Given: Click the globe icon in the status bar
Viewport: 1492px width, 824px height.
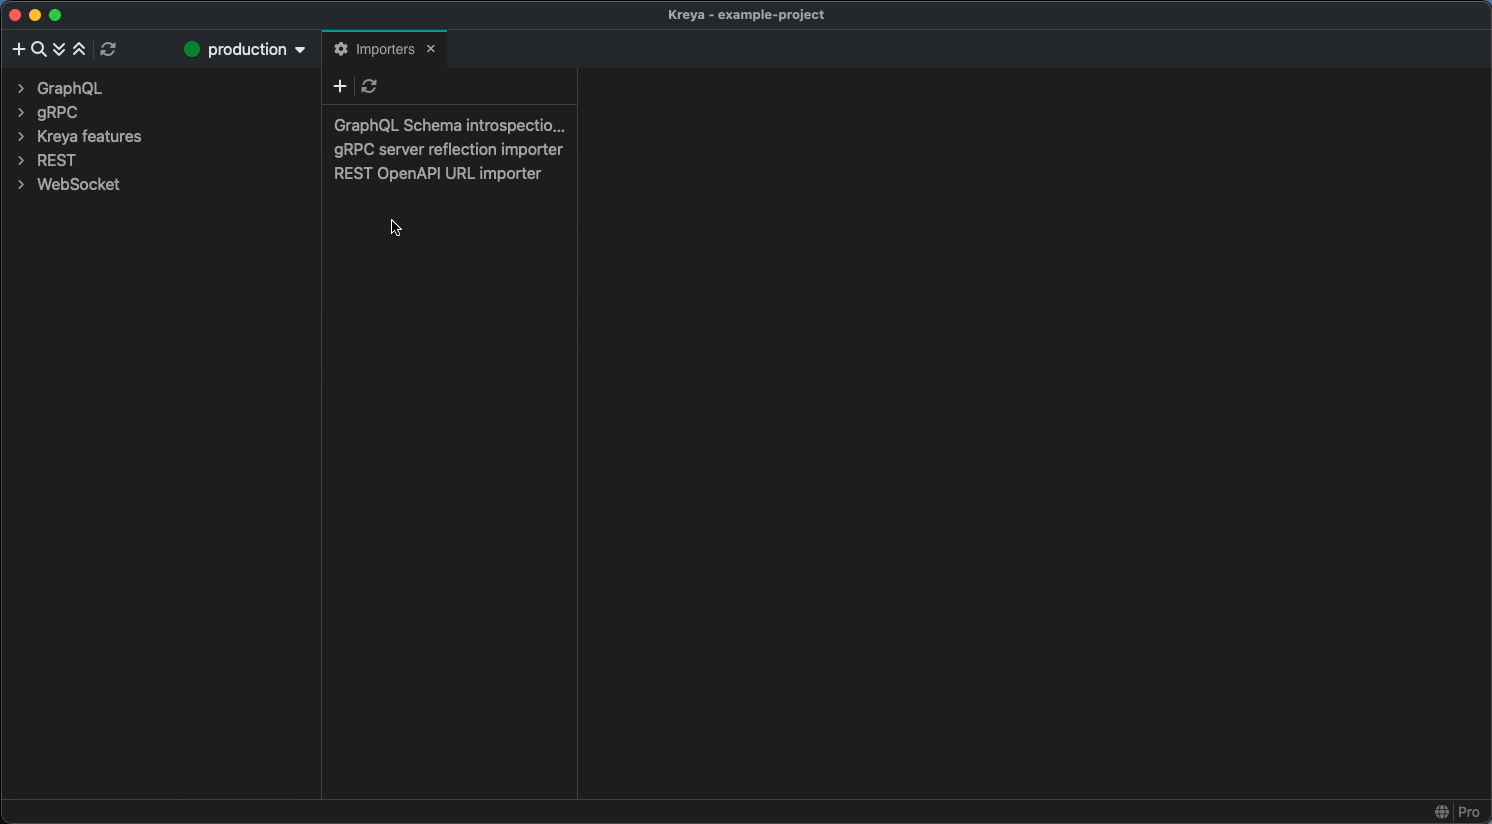Looking at the screenshot, I should pyautogui.click(x=1442, y=812).
